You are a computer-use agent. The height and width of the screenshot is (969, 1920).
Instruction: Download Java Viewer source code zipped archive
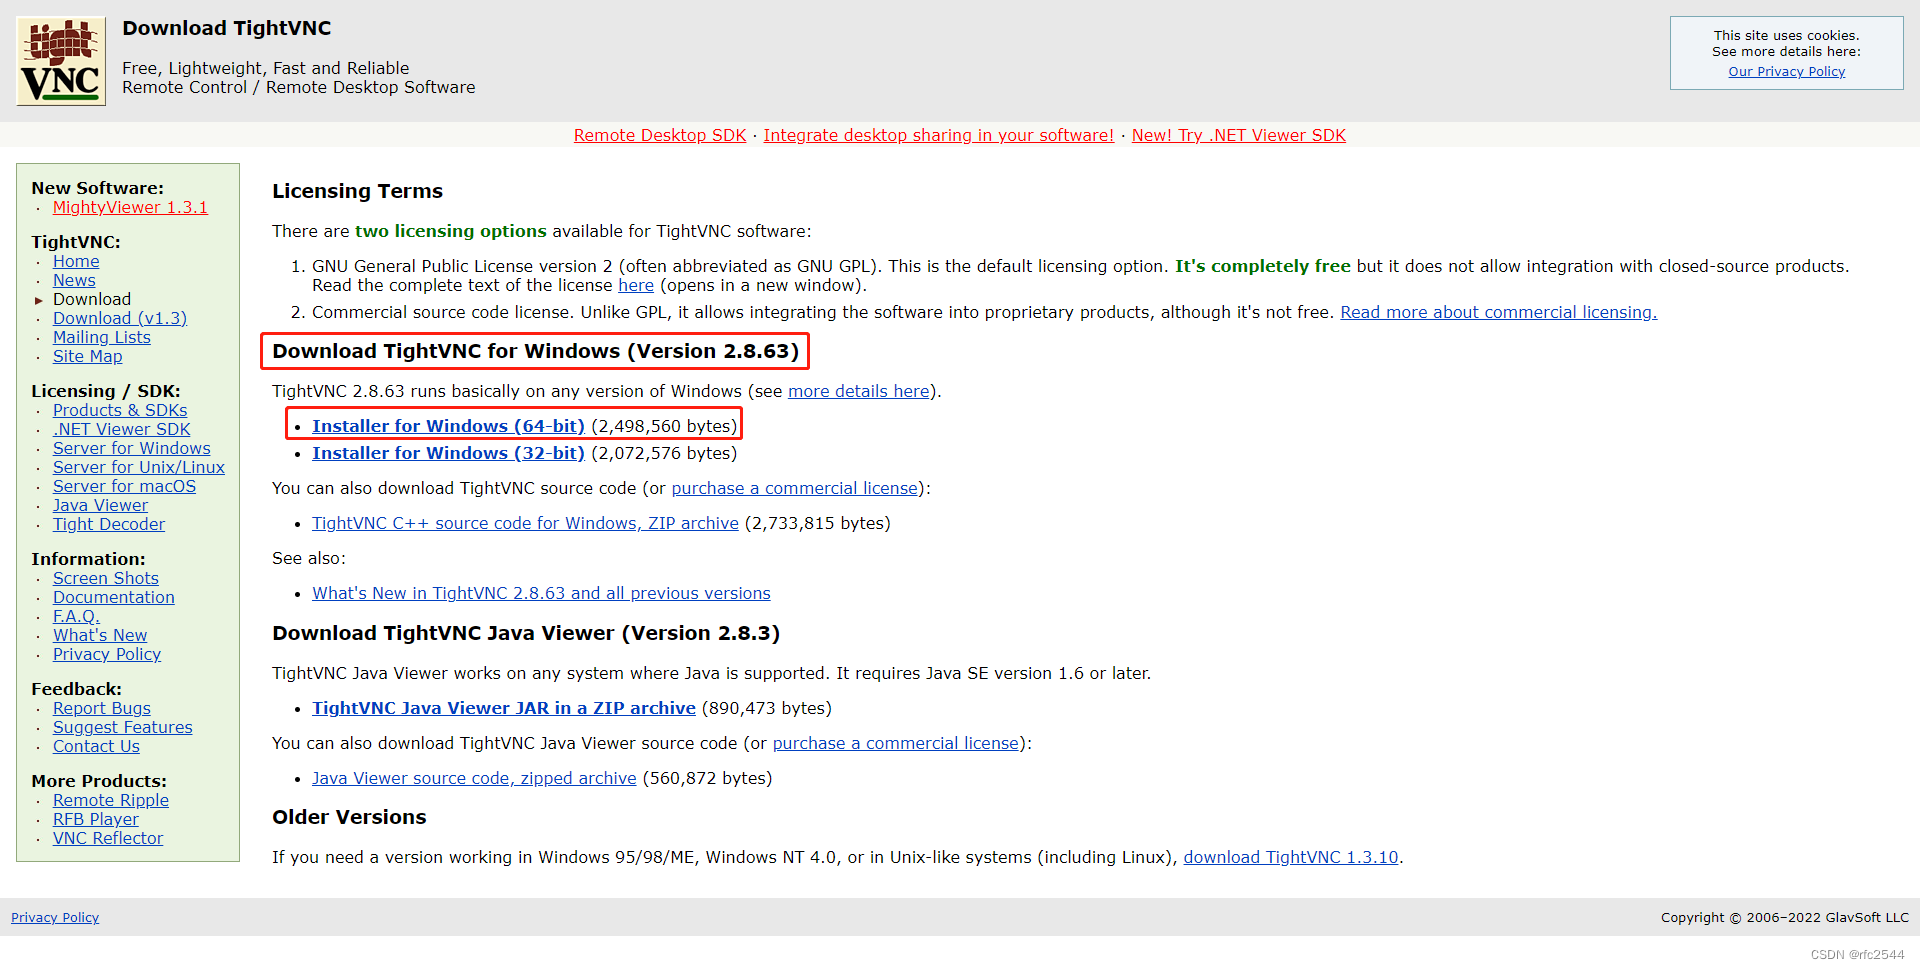pos(474,778)
